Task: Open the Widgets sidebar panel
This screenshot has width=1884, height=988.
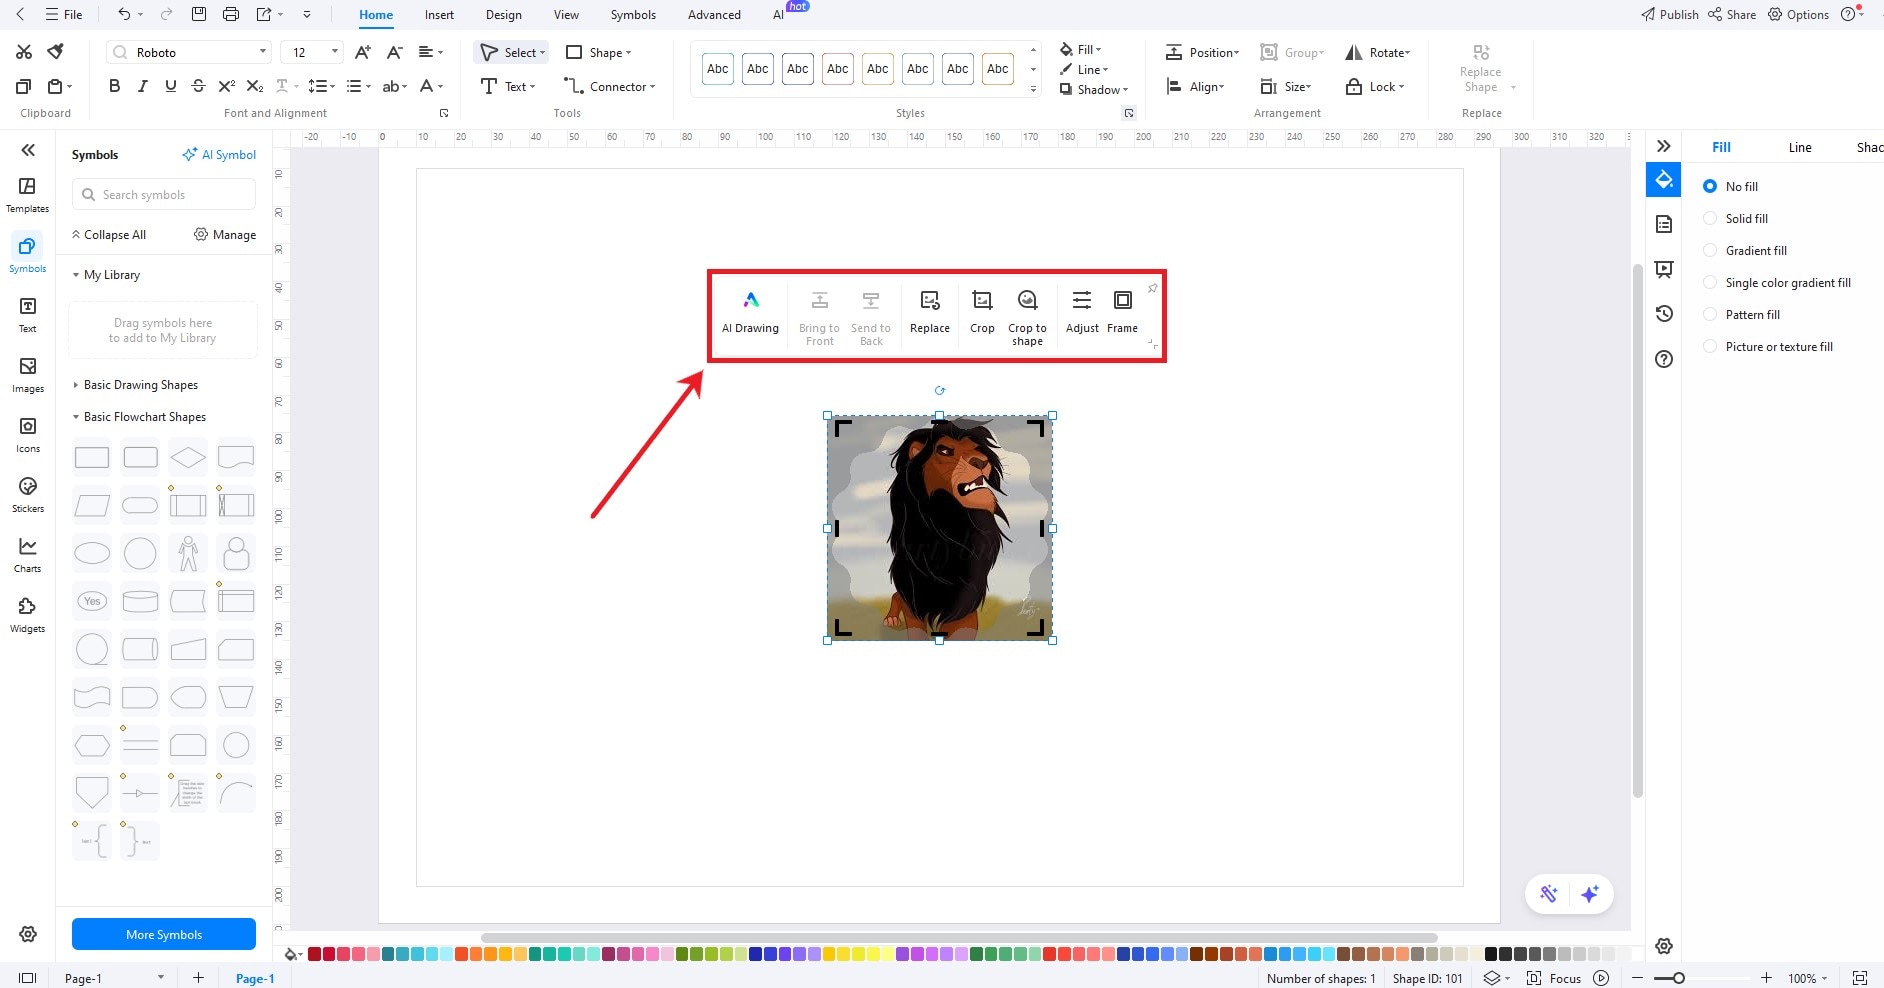Action: coord(28,615)
